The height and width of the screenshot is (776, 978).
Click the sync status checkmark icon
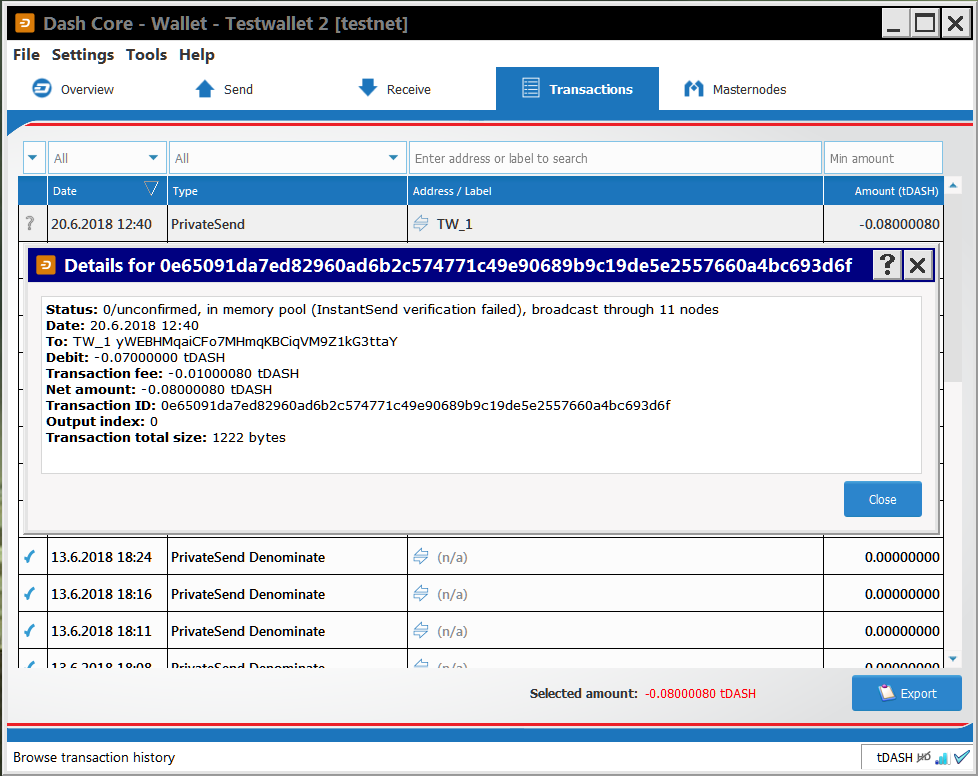click(962, 757)
